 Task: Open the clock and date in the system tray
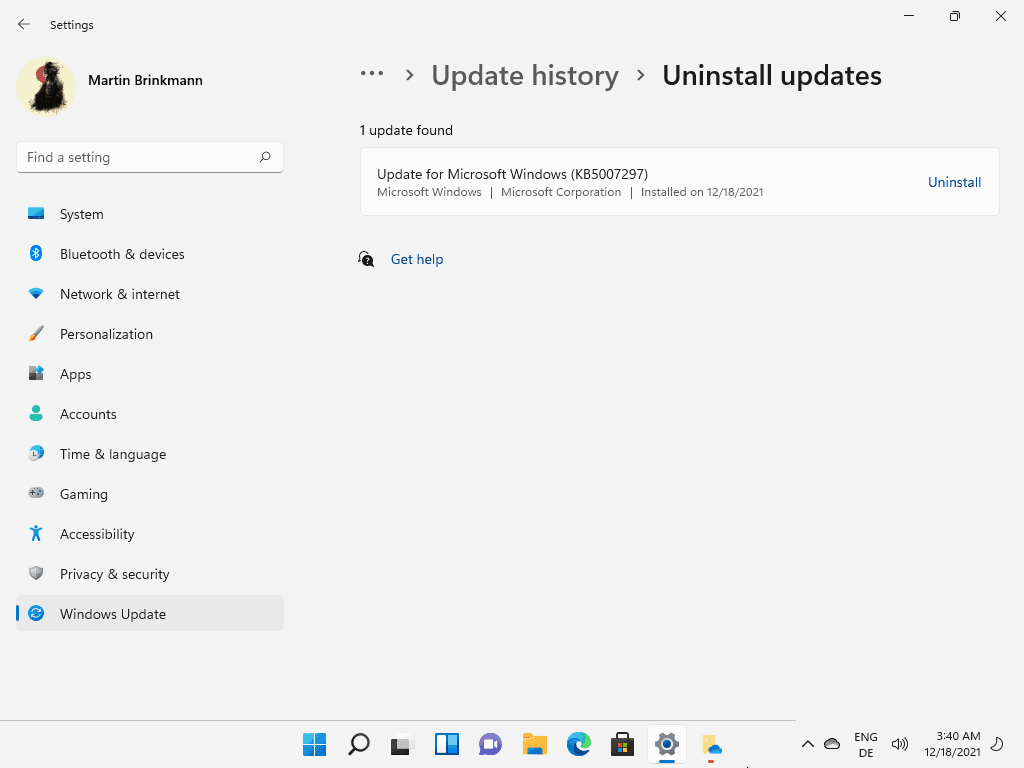(957, 743)
